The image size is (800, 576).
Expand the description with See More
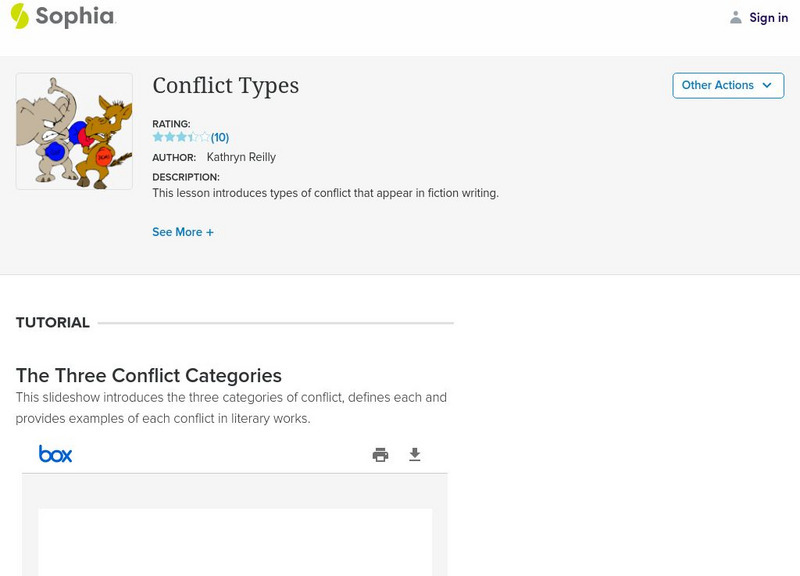tap(183, 231)
